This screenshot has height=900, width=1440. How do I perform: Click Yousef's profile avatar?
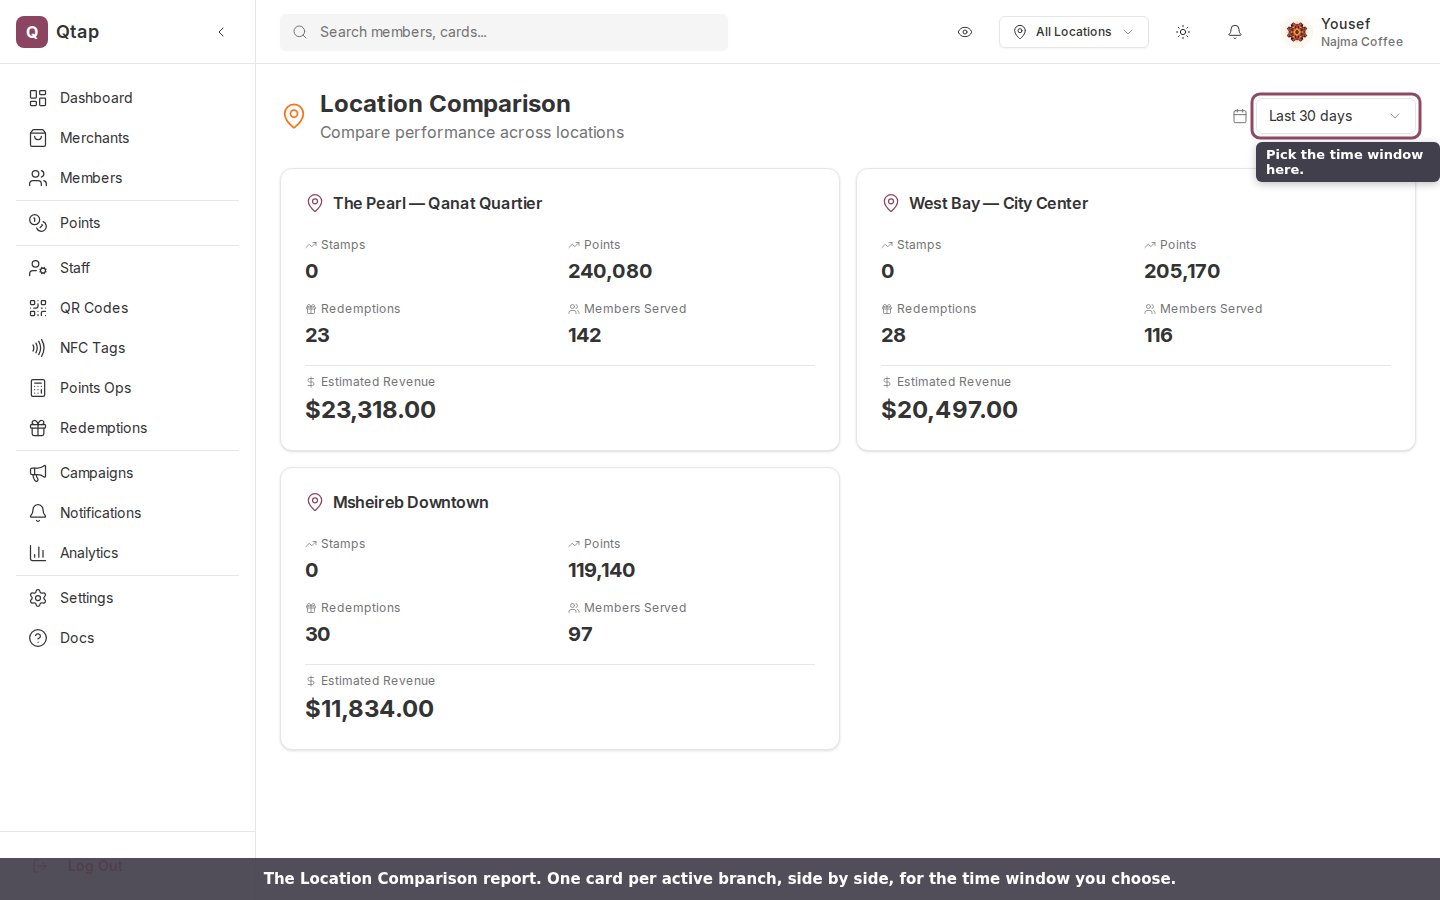(x=1297, y=32)
